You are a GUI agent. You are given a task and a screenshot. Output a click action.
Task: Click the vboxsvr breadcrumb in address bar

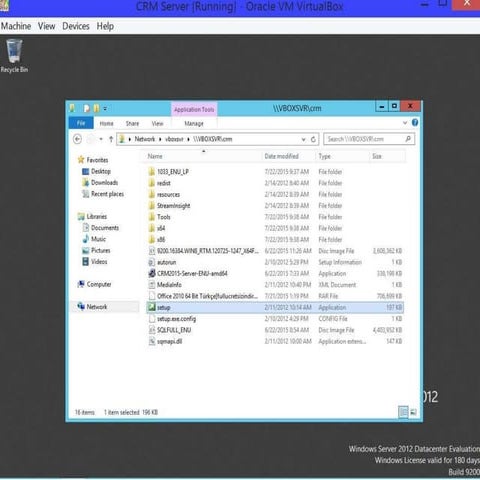(174, 139)
